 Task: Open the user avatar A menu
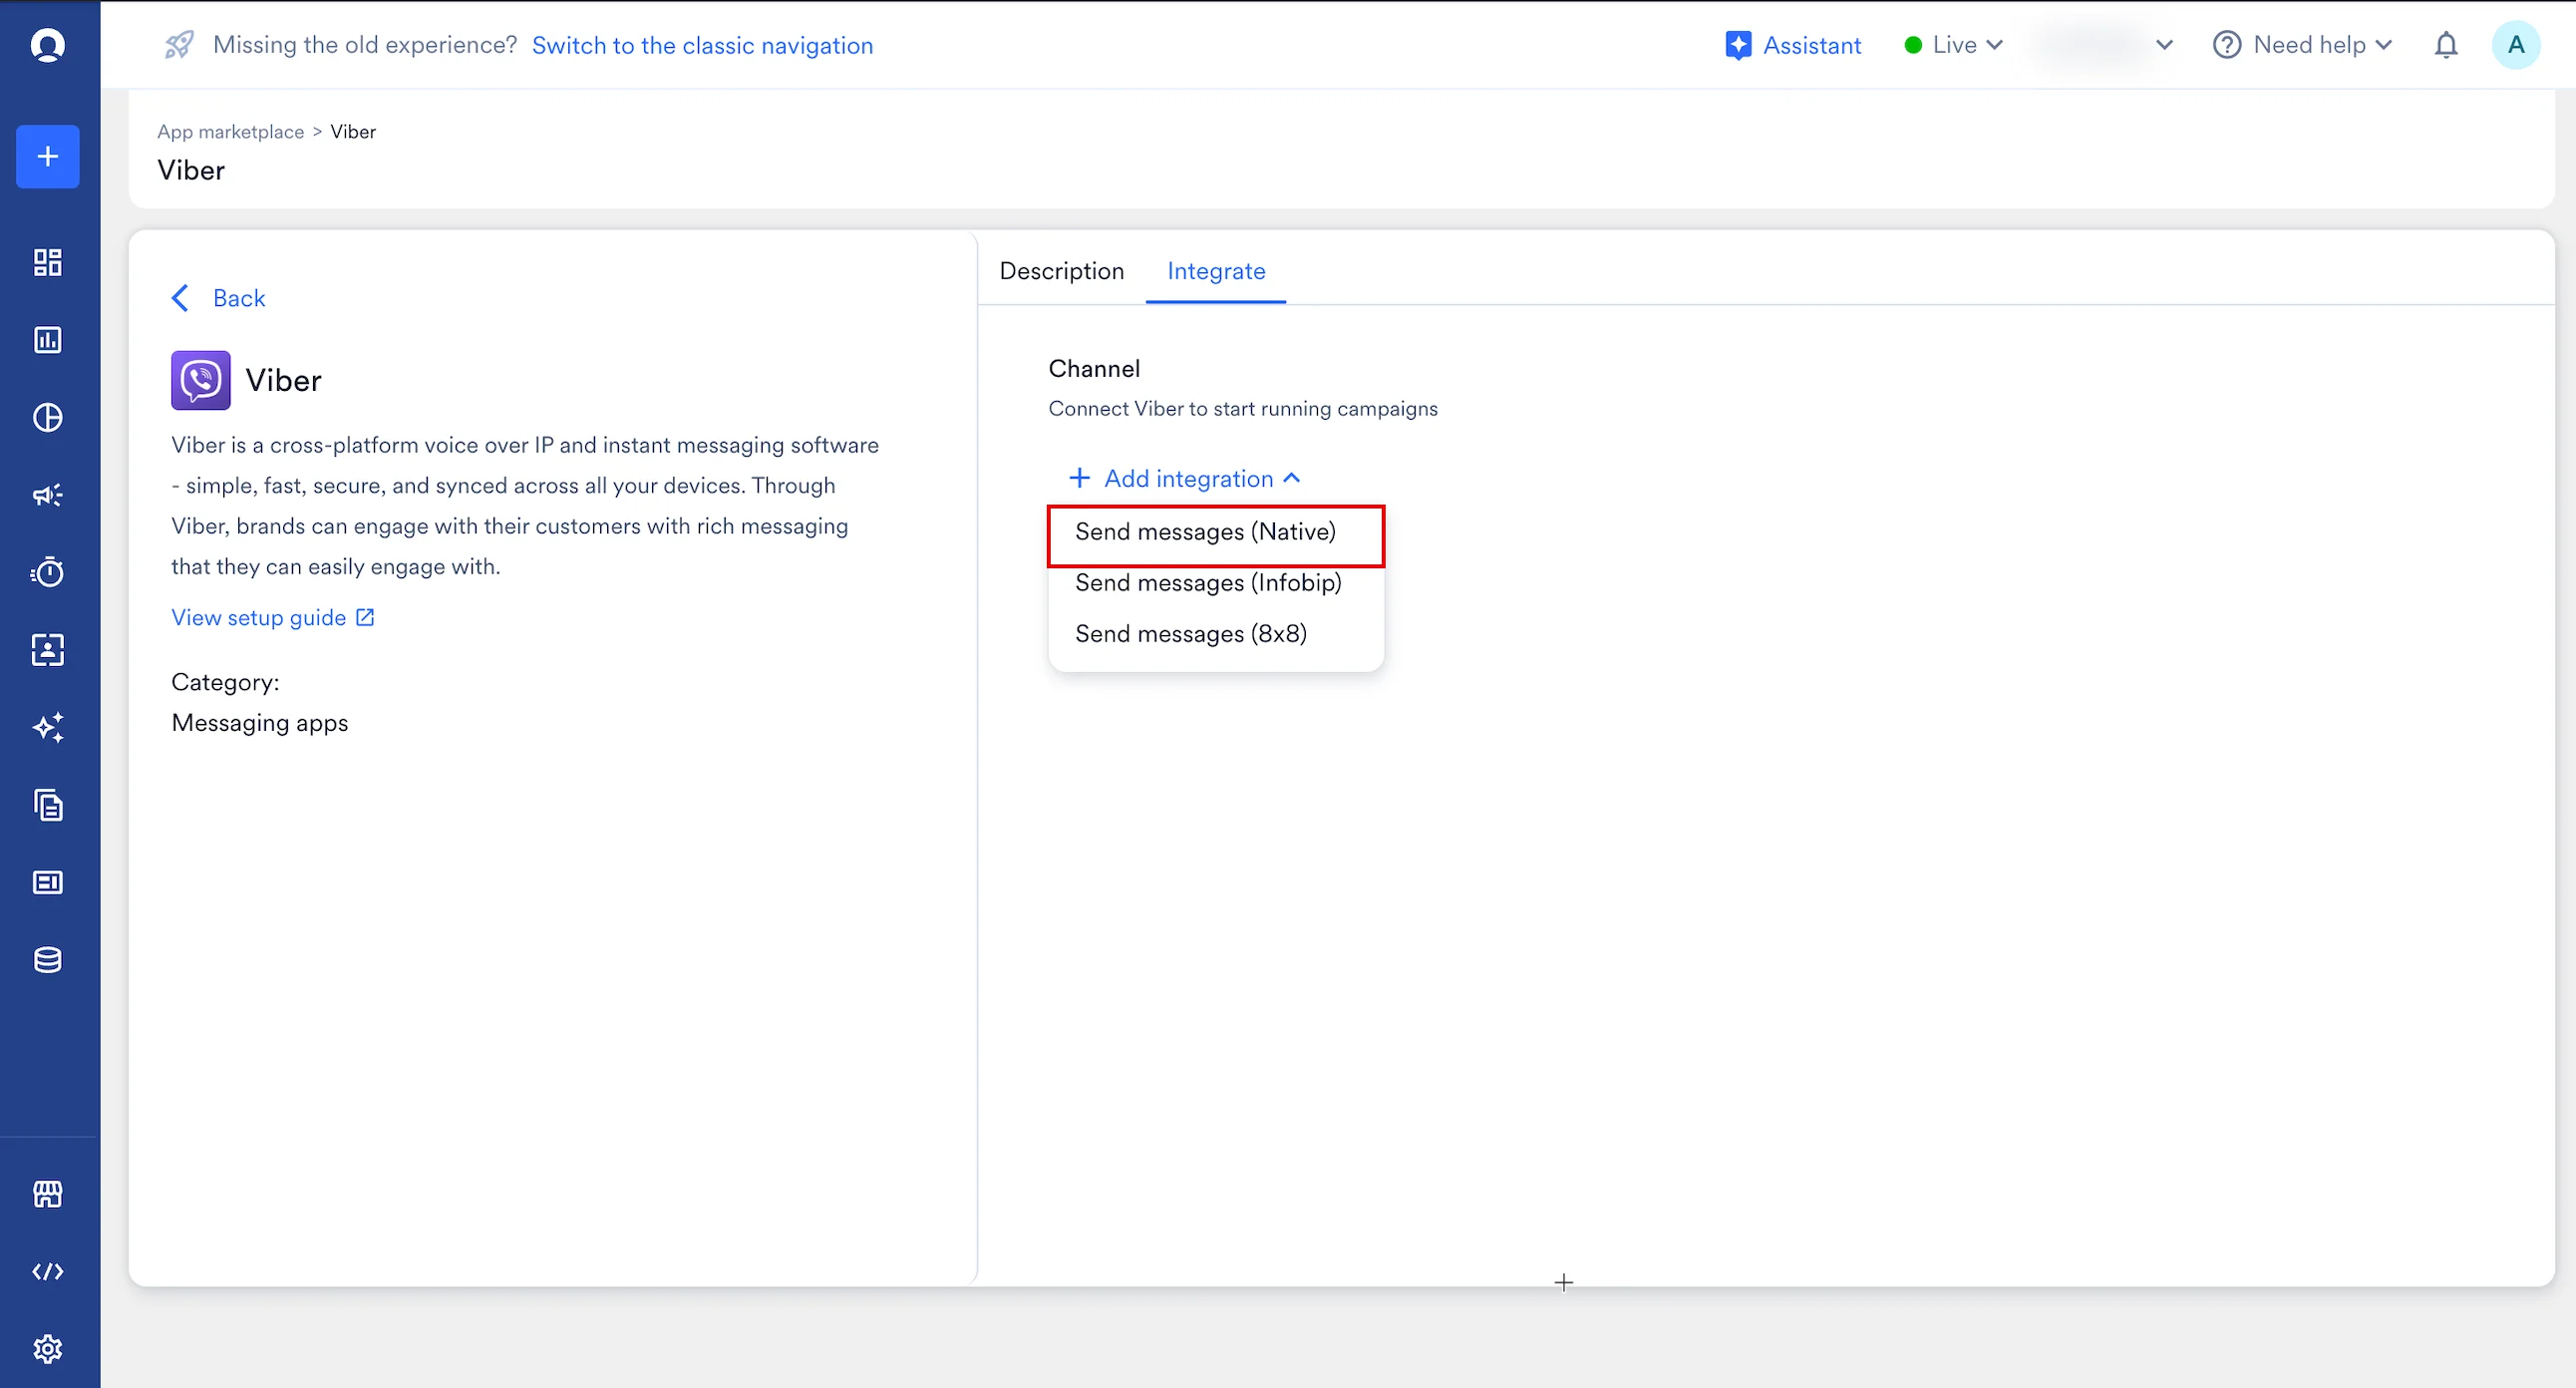(x=2516, y=45)
